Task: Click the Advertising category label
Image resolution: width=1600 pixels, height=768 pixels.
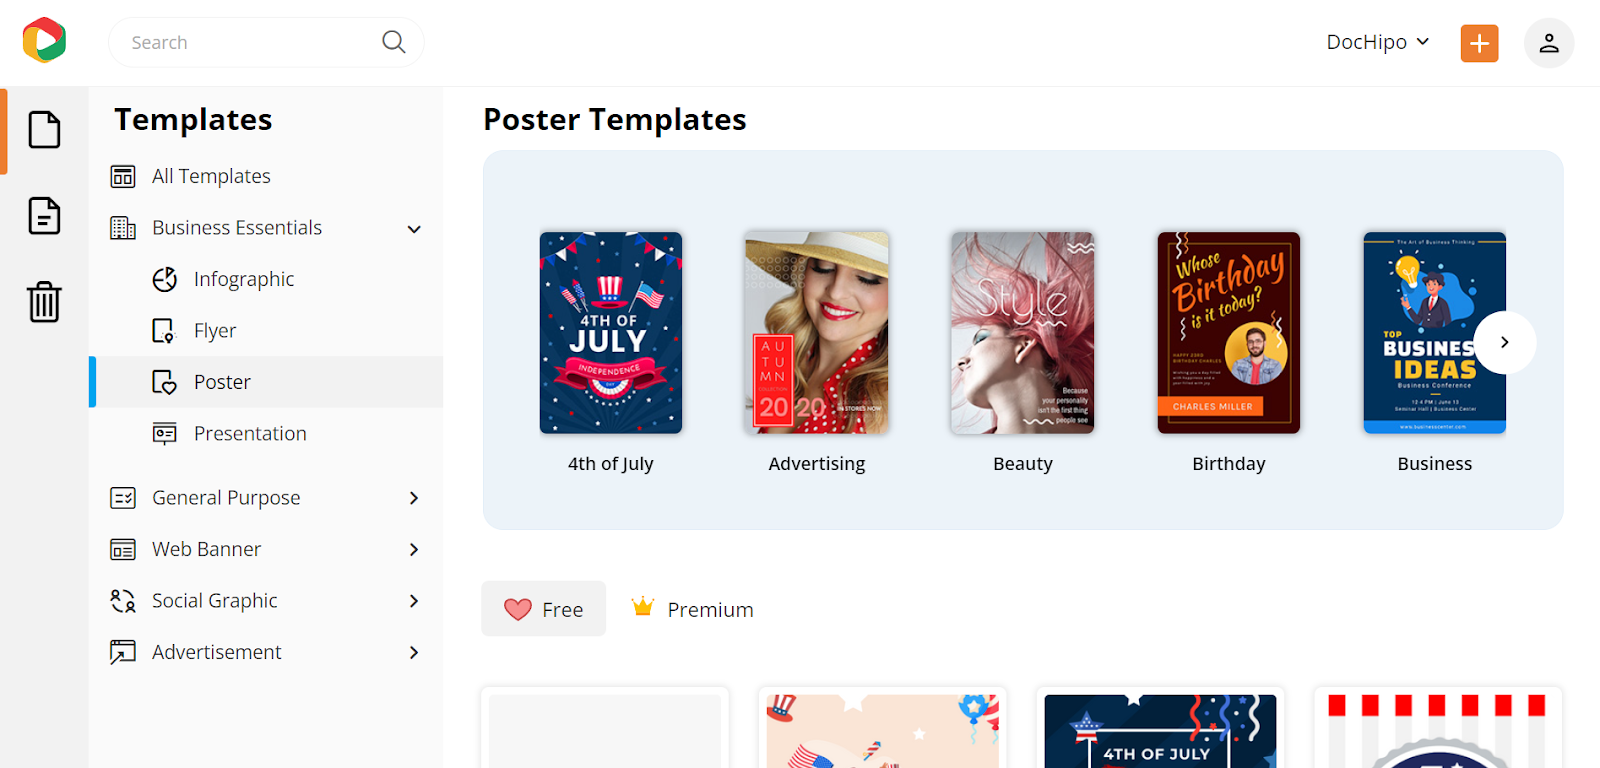Action: (817, 464)
